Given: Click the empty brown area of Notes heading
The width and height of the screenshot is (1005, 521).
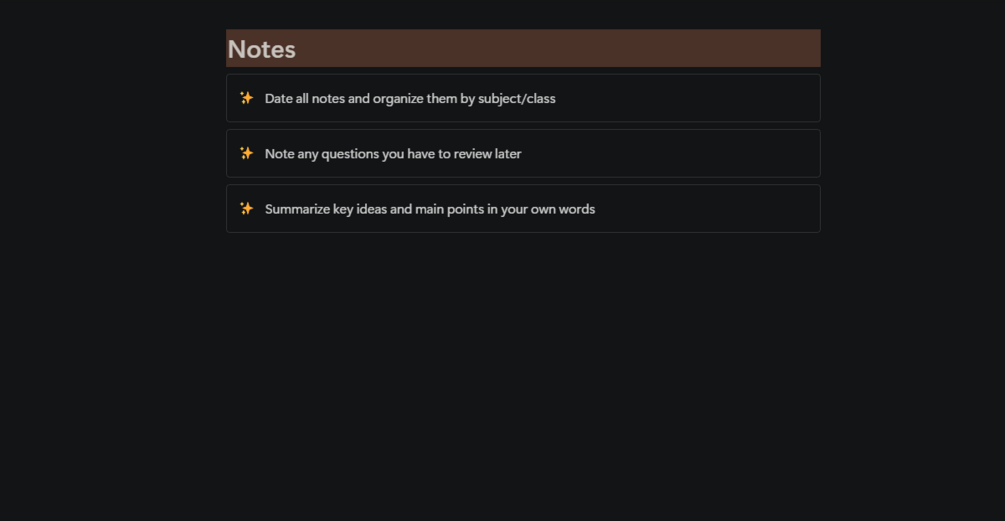Looking at the screenshot, I should coord(560,48).
